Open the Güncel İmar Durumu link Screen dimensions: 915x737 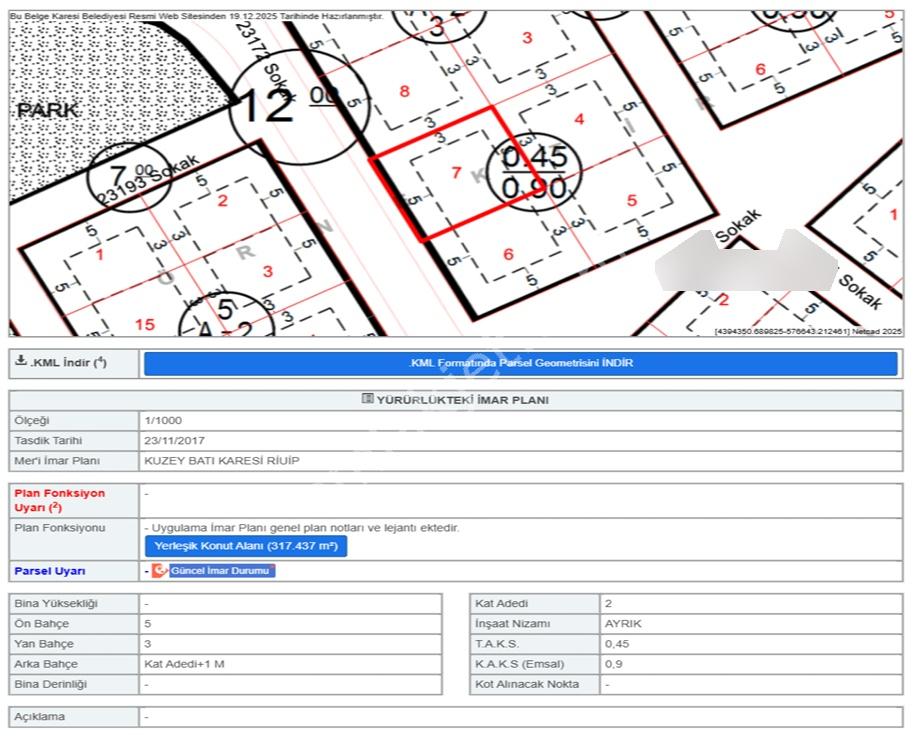click(x=222, y=571)
